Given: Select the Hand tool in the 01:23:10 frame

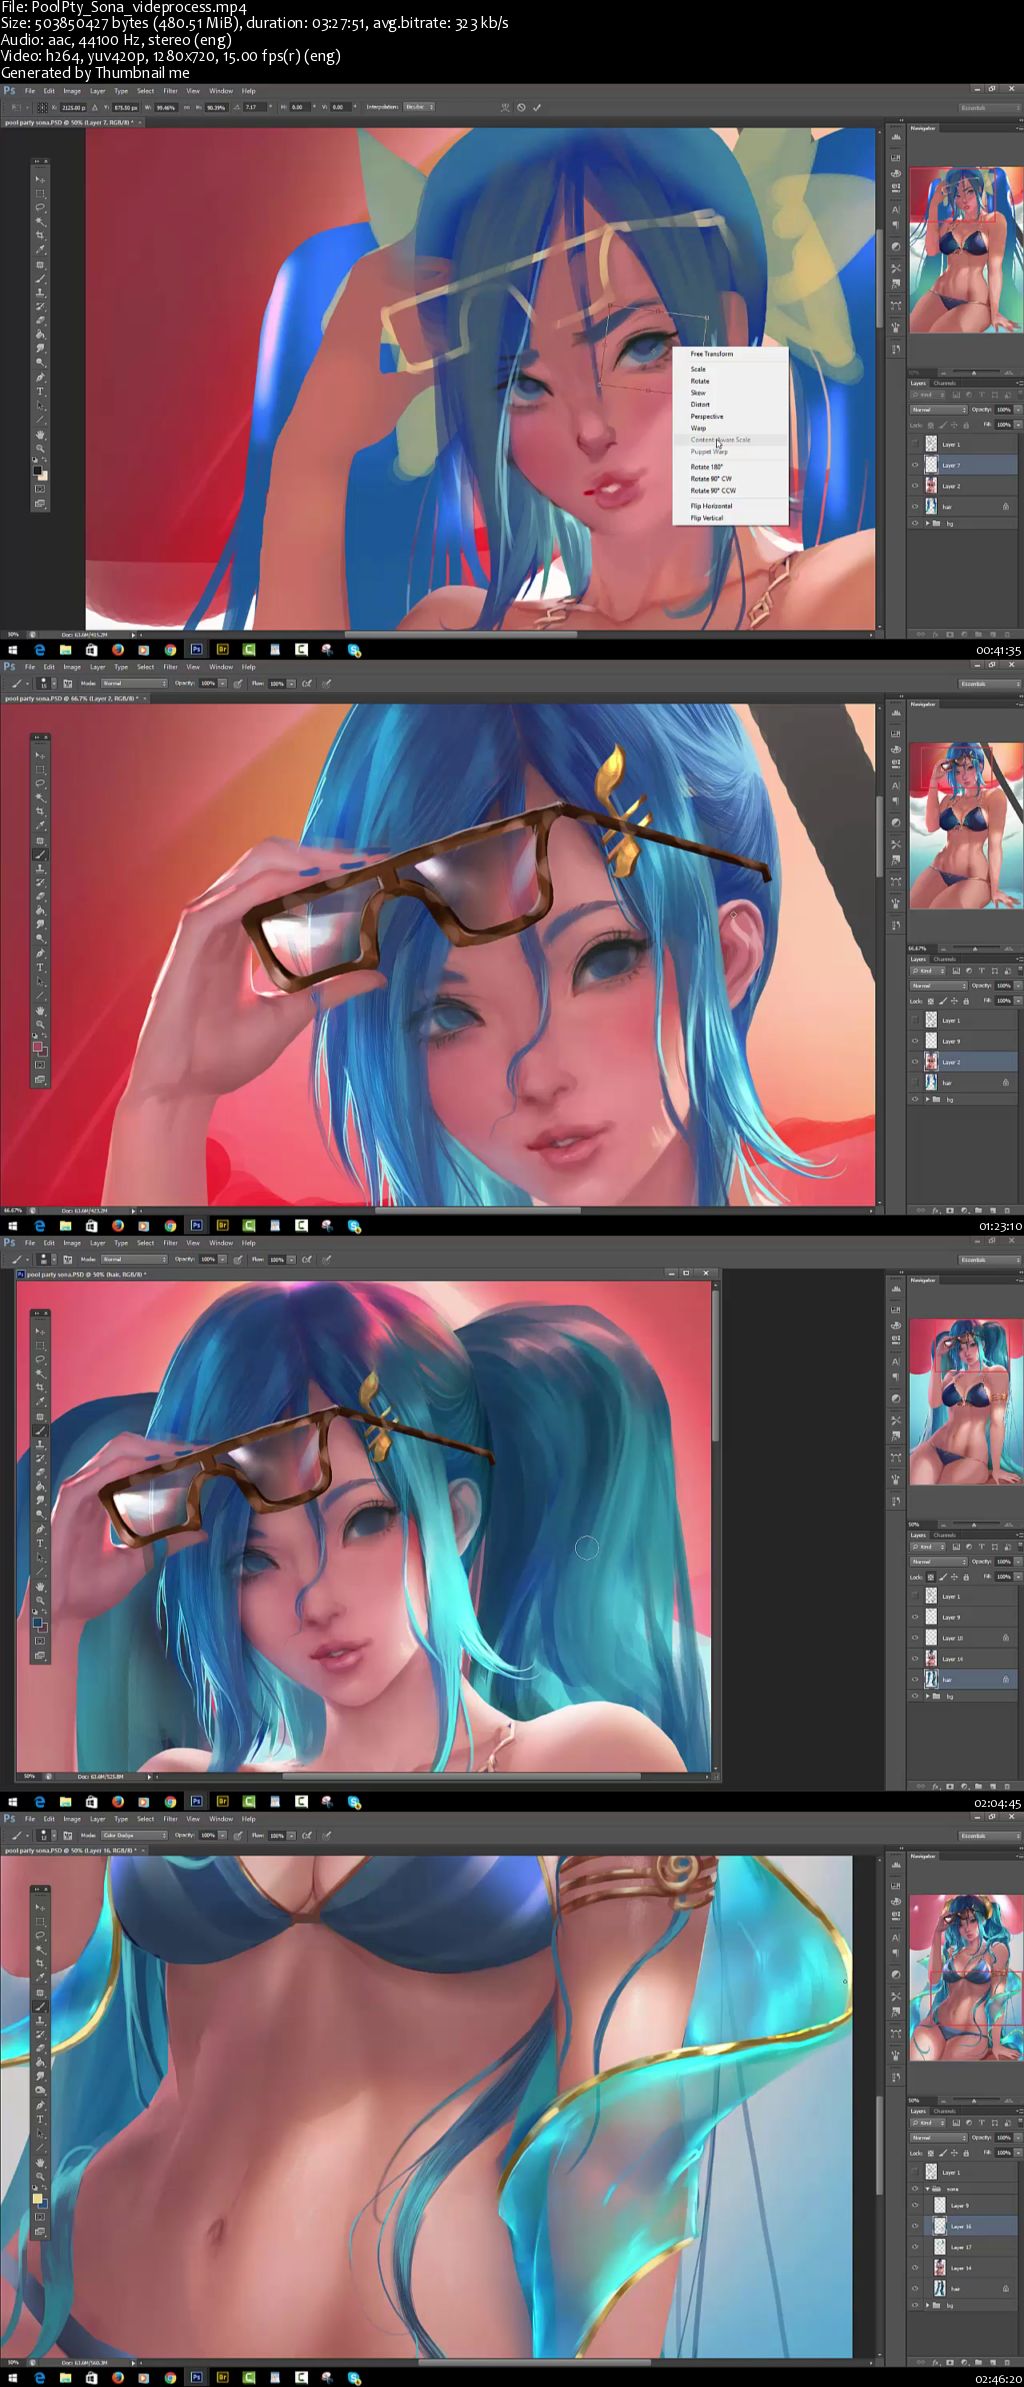Looking at the screenshot, I should point(40,1011).
